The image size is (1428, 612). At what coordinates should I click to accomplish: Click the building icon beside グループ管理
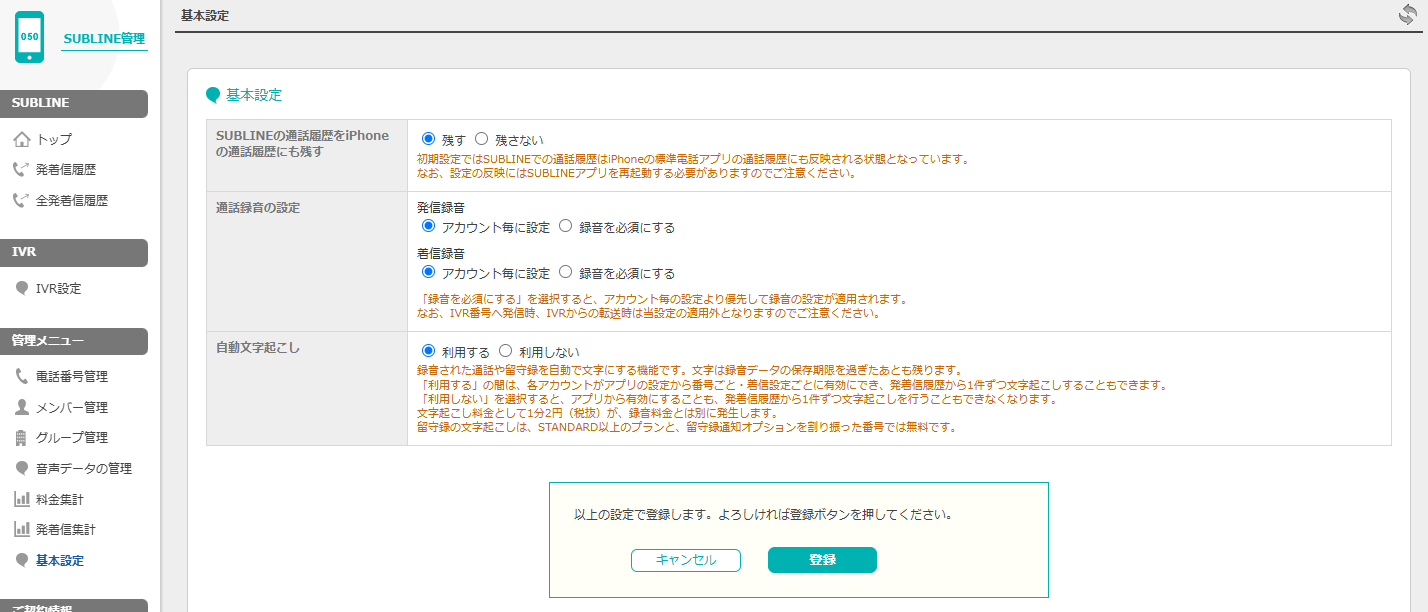[22, 437]
